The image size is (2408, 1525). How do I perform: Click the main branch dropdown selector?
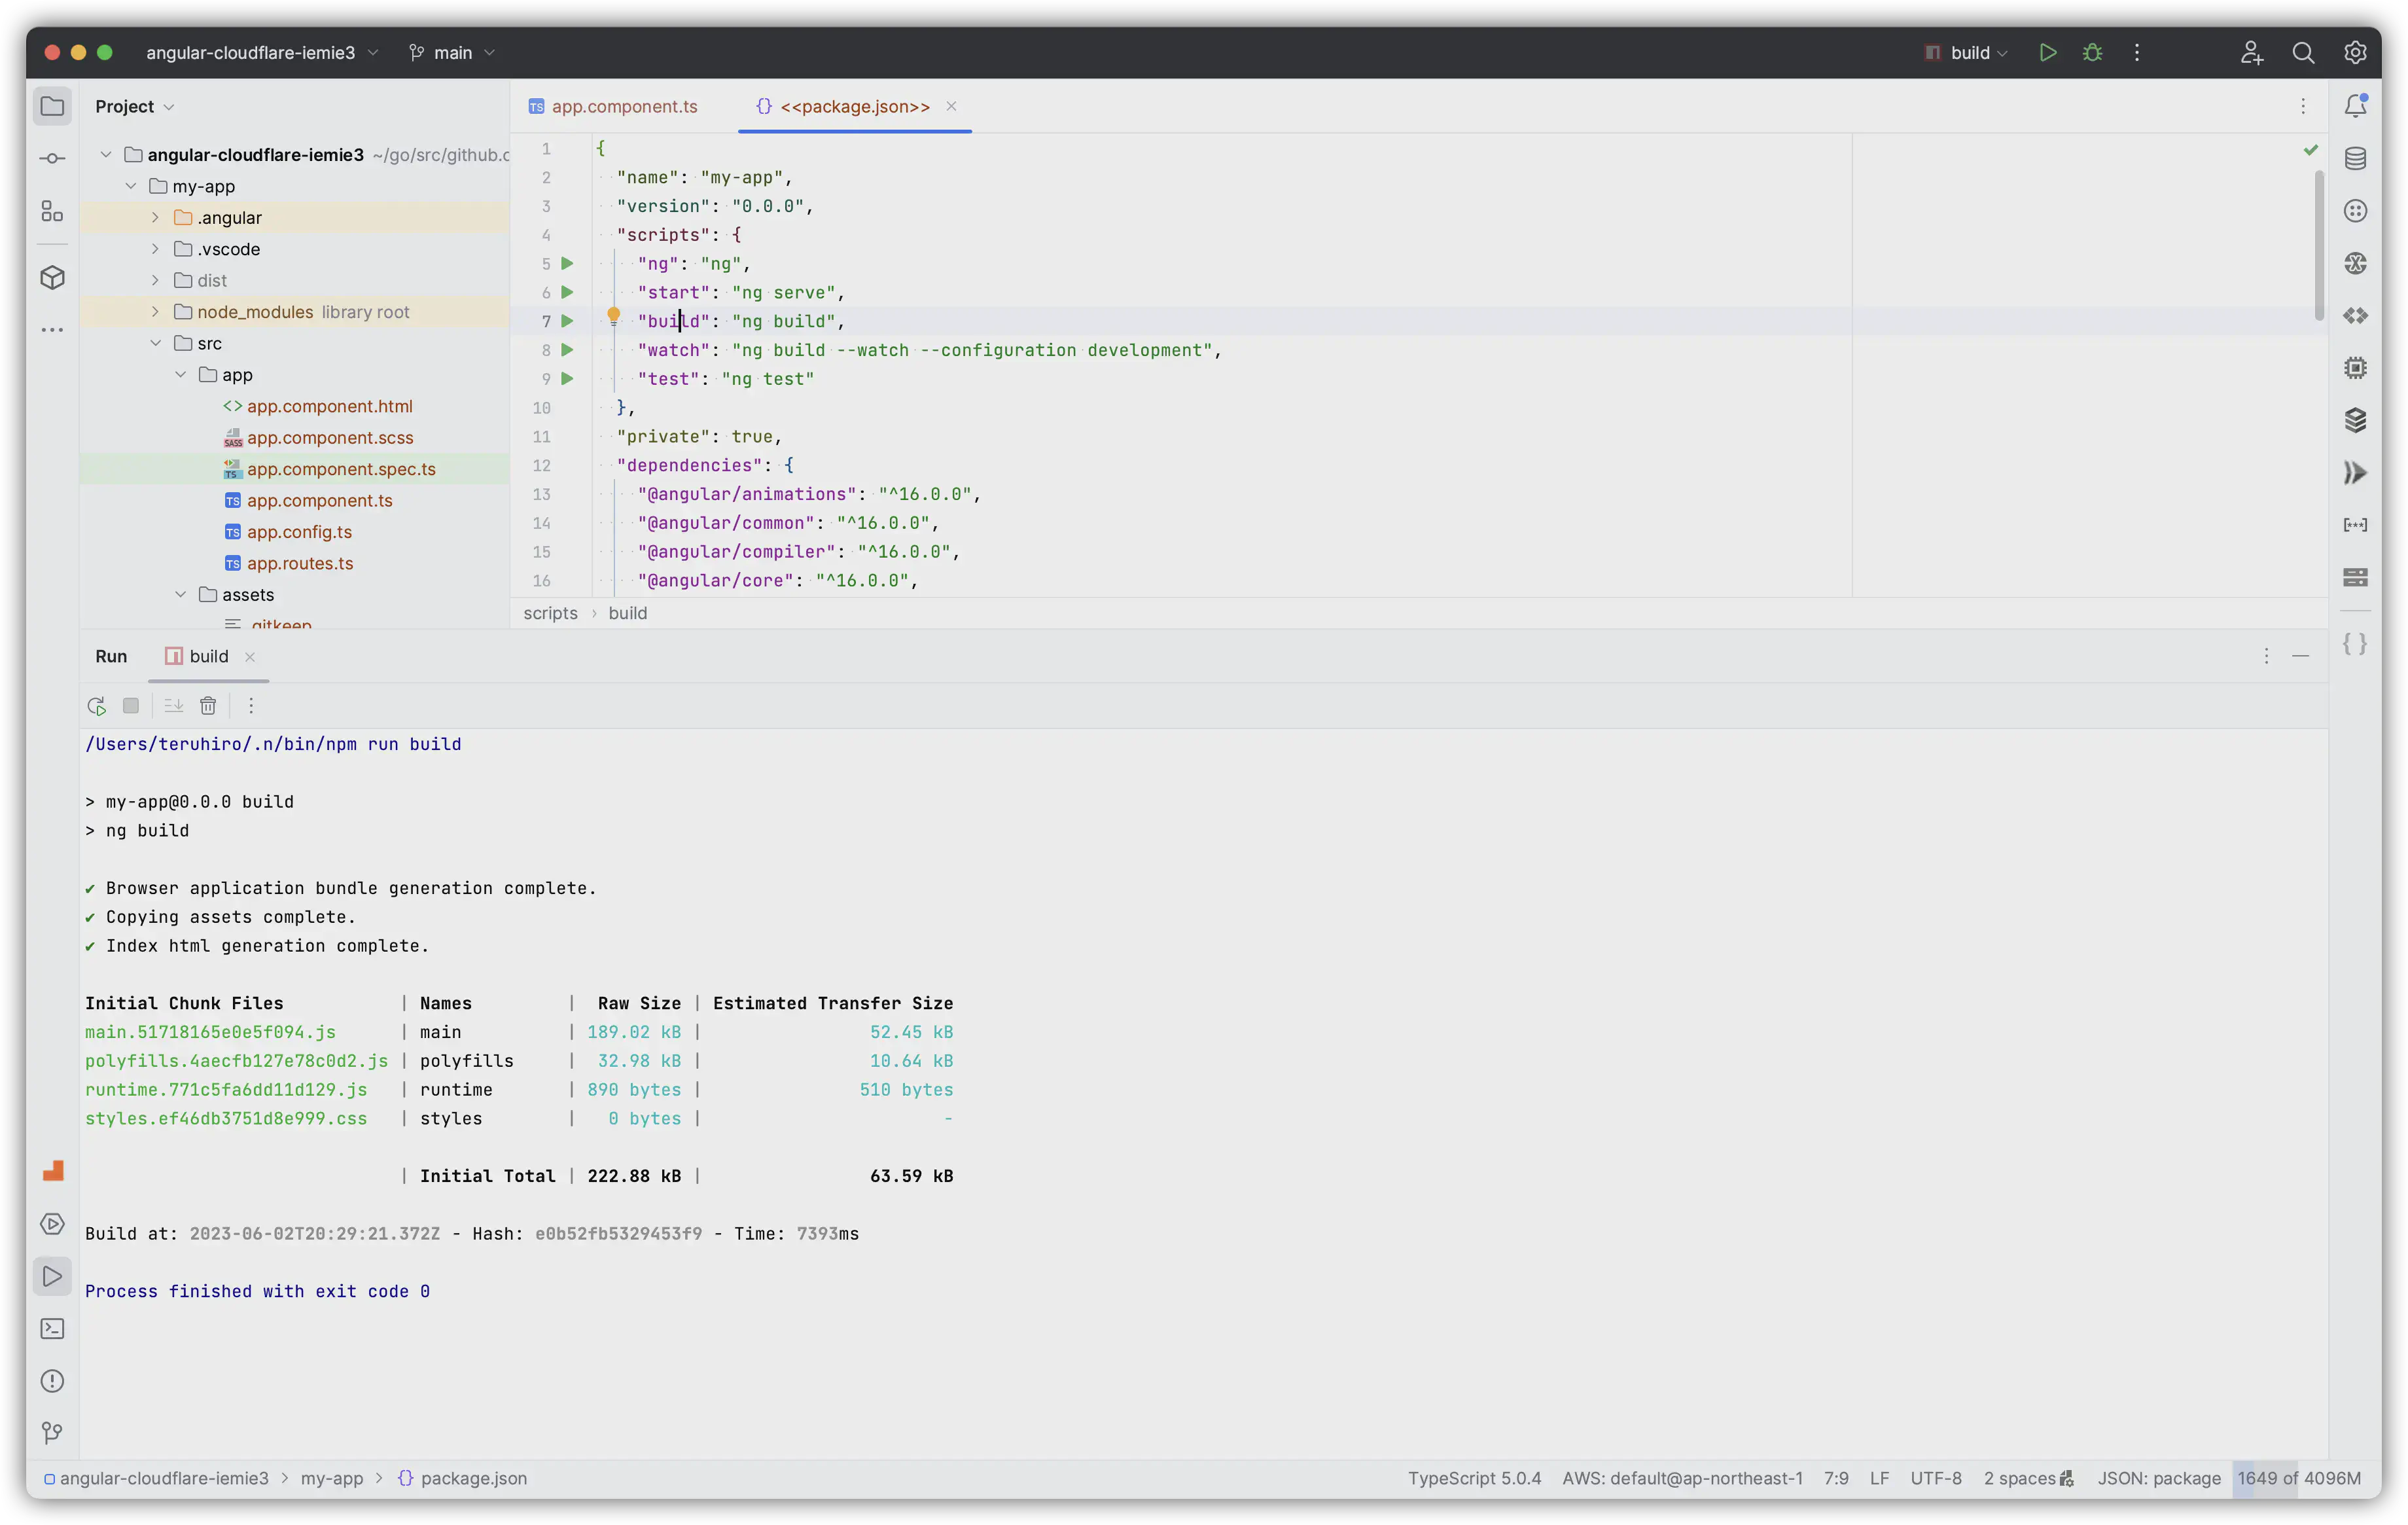point(453,52)
